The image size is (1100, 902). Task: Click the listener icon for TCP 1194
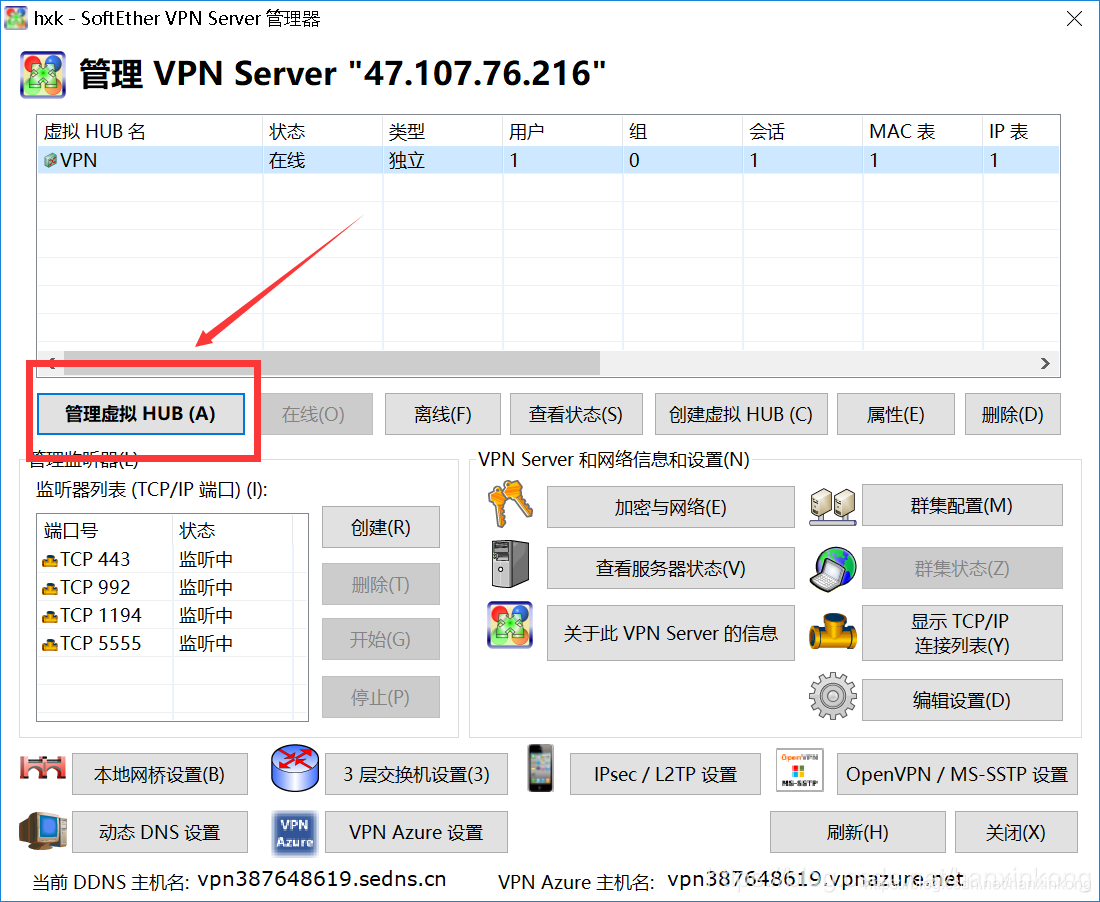point(50,617)
